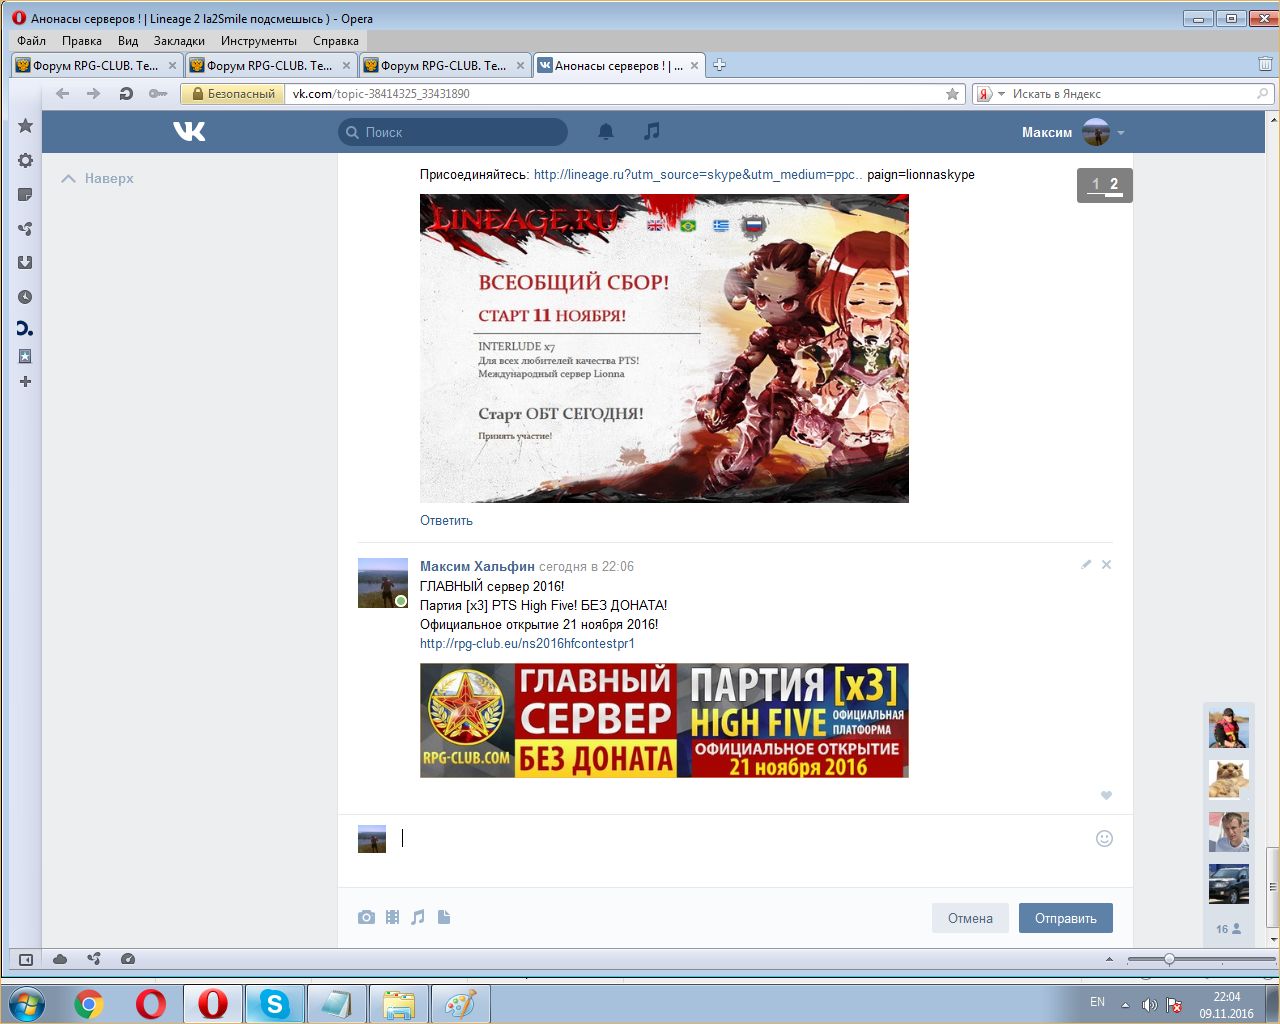The height and width of the screenshot is (1024, 1280).
Task: Click the VK Поиск search field
Action: point(455,132)
